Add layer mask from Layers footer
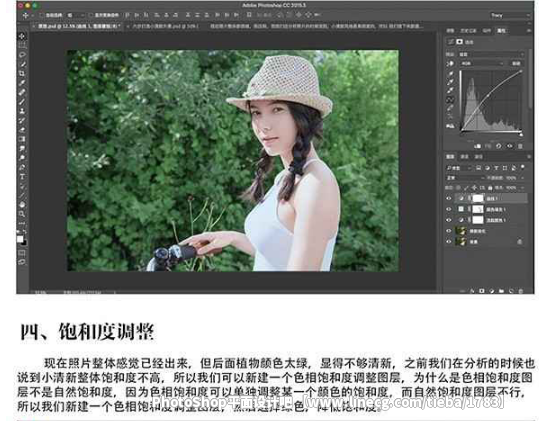Image resolution: width=560 pixels, height=421 pixels. click(x=482, y=291)
